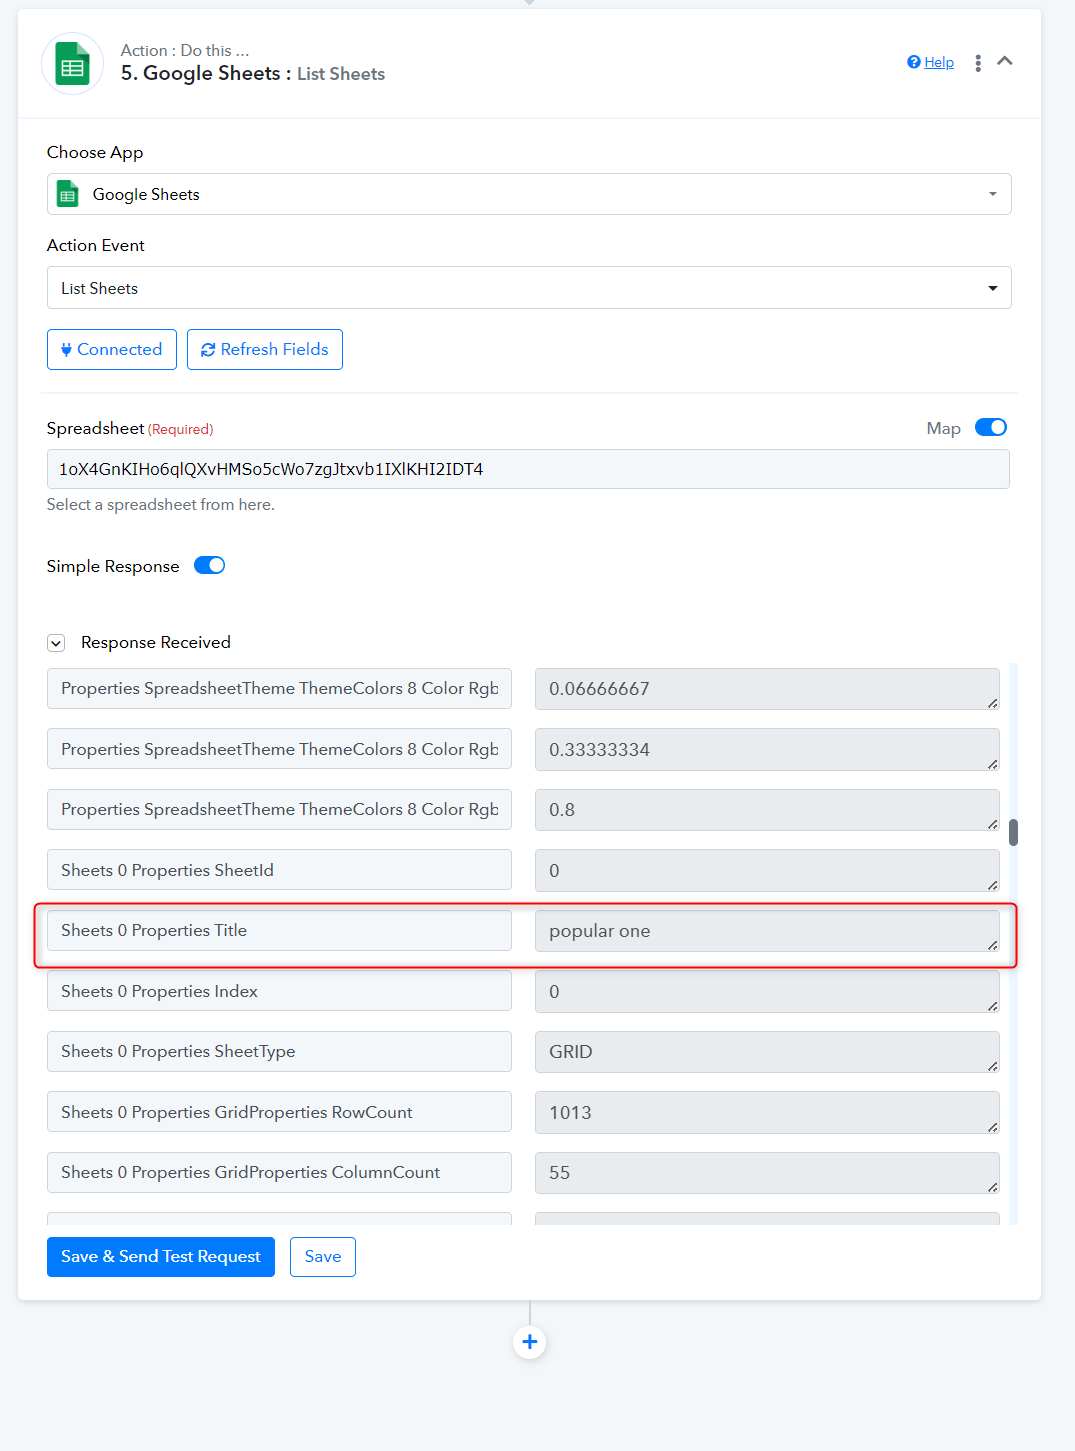Image resolution: width=1075 pixels, height=1451 pixels.
Task: Click the response list scrollbar thumb
Action: (1013, 832)
